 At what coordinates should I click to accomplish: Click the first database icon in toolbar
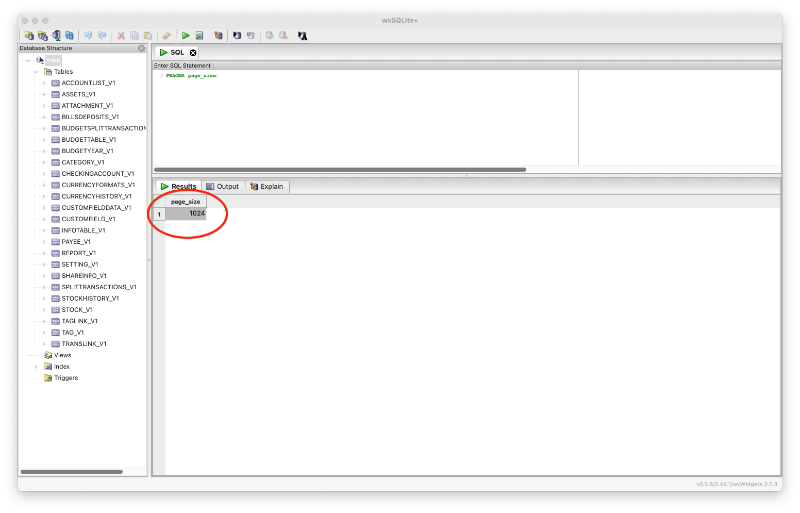click(x=28, y=35)
